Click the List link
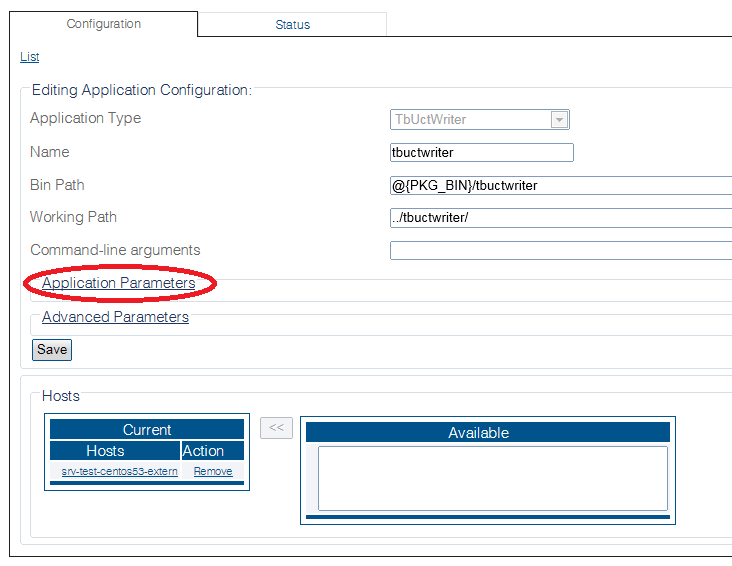This screenshot has width=732, height=566. click(29, 57)
